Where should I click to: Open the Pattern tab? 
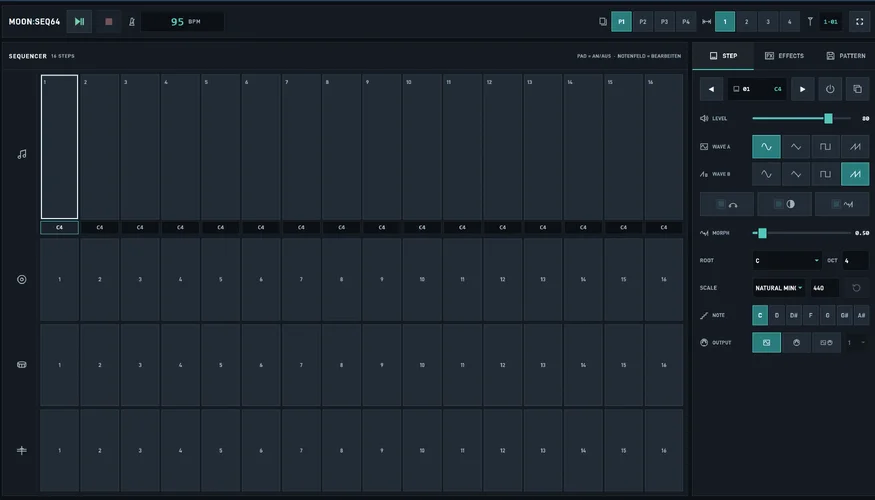845,56
